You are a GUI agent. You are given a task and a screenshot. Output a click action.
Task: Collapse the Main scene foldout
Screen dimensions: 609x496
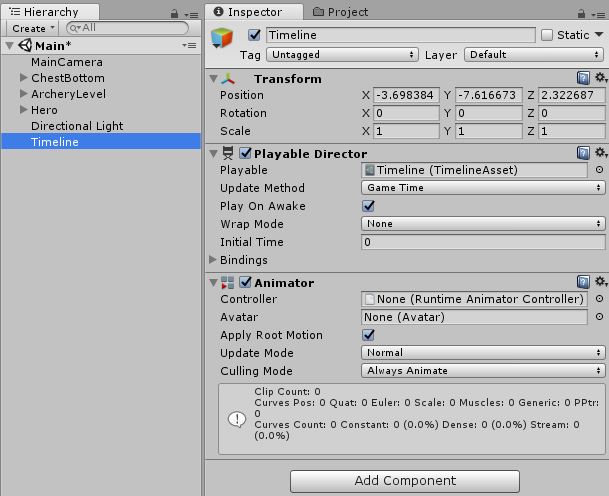[x=10, y=46]
